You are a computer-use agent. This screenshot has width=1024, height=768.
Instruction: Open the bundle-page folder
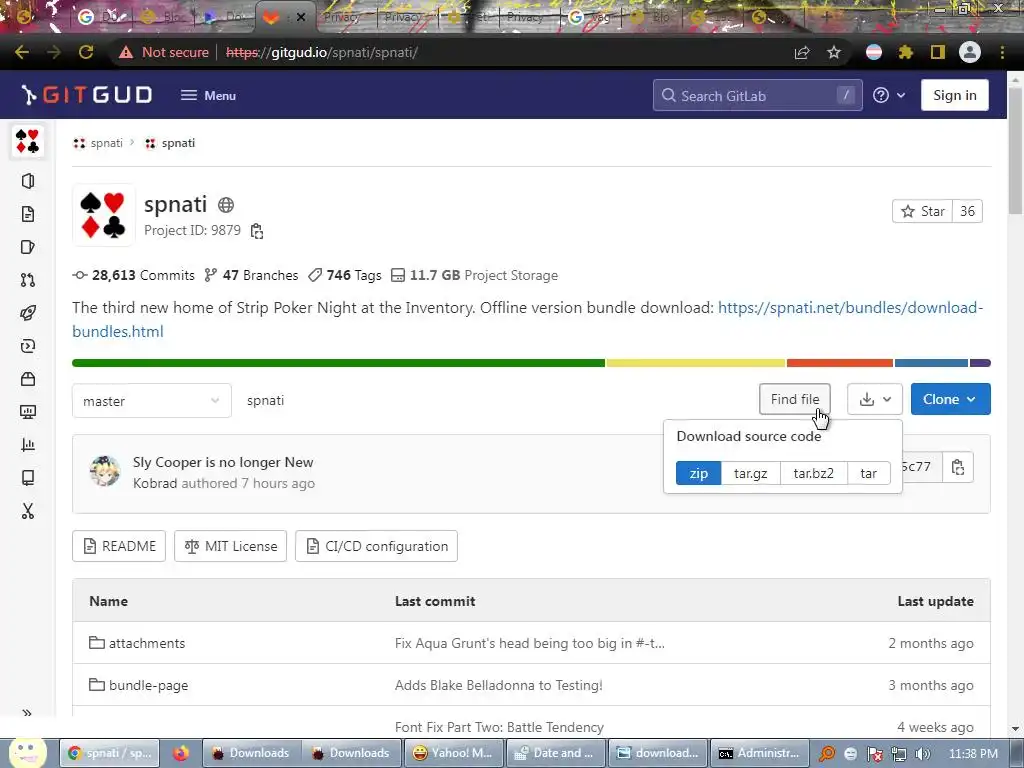click(x=148, y=685)
